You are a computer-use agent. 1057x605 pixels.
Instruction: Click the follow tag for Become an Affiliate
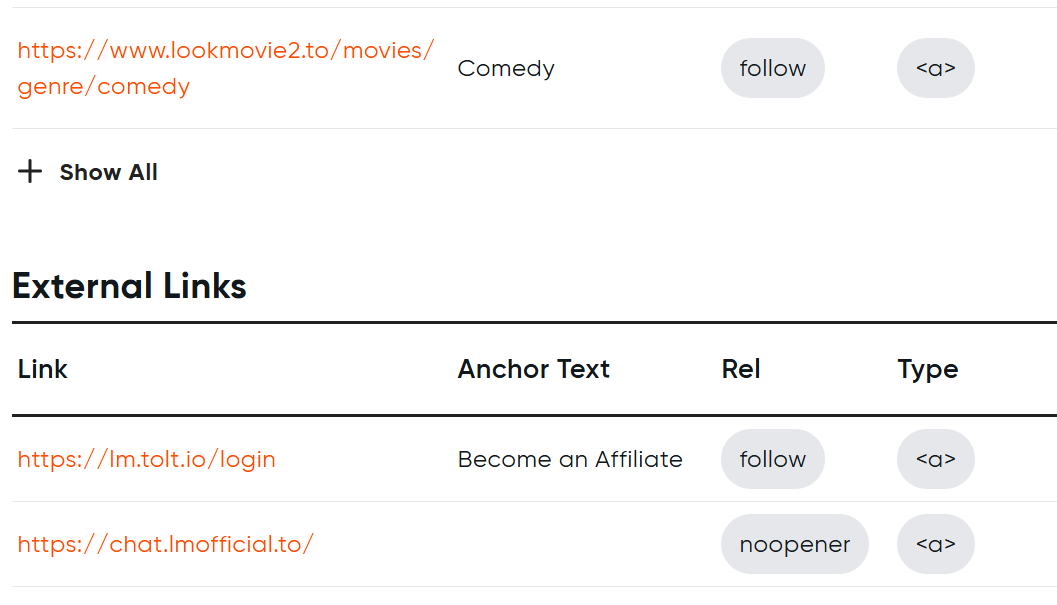[x=773, y=459]
